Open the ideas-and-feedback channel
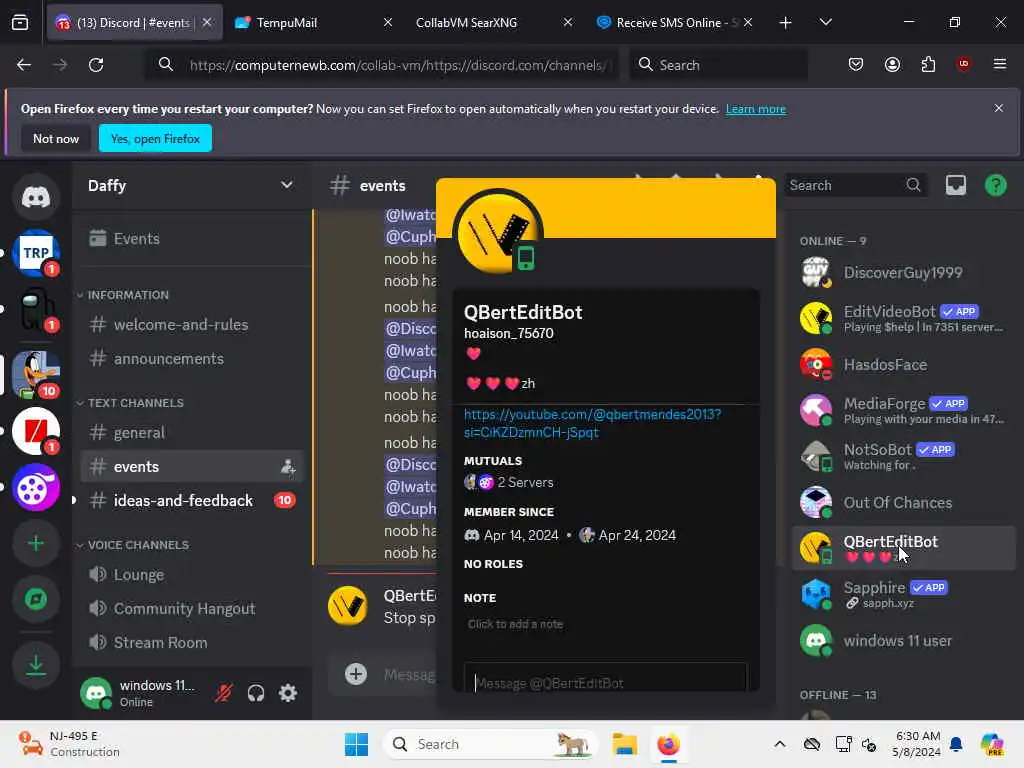This screenshot has height=768, width=1024. point(191,500)
